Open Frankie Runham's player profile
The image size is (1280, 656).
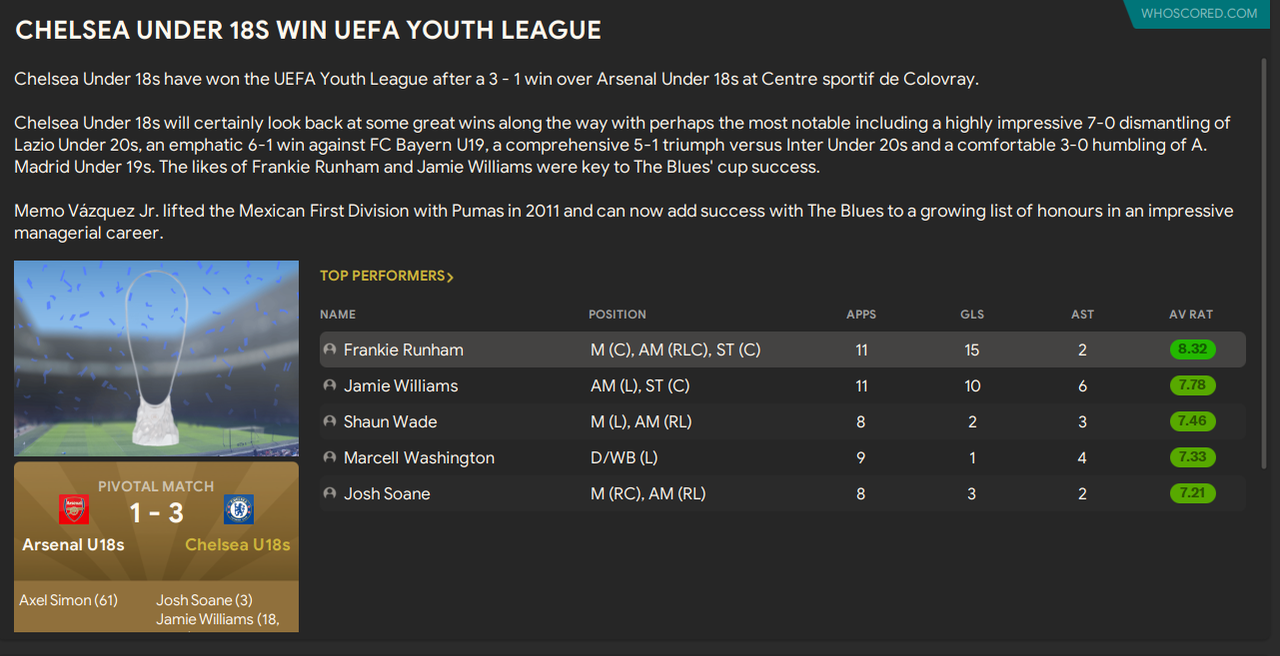[x=403, y=350]
